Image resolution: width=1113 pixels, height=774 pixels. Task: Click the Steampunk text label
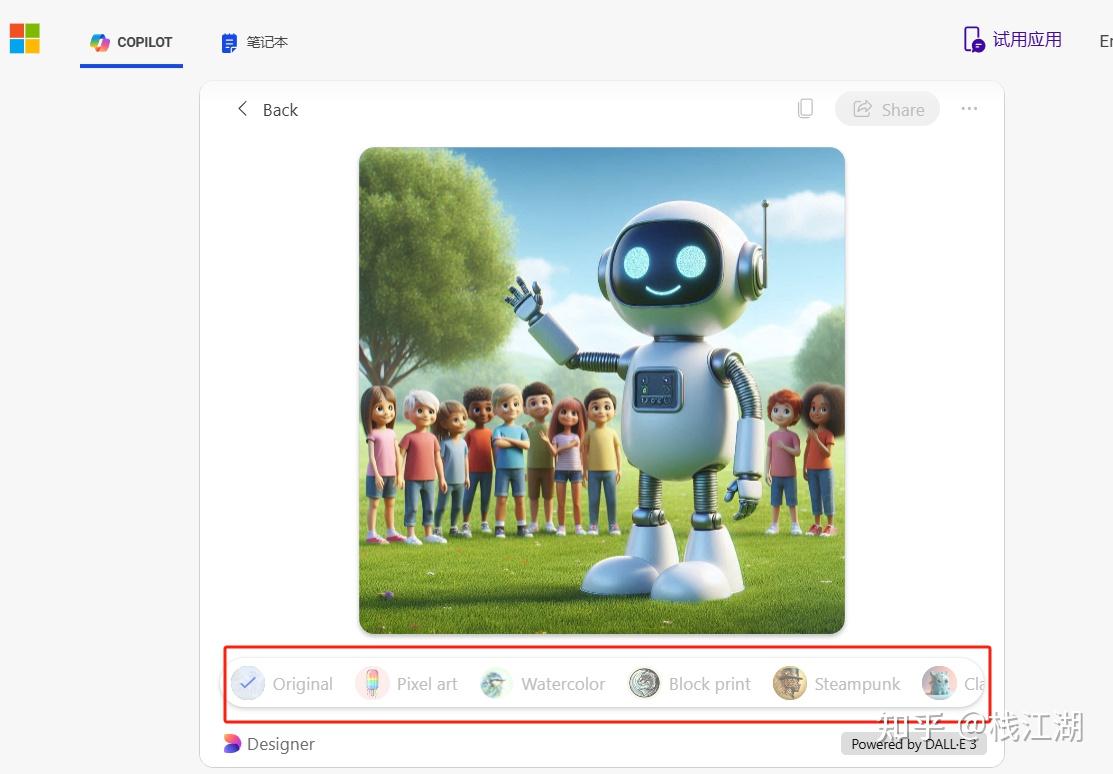pyautogui.click(x=857, y=684)
